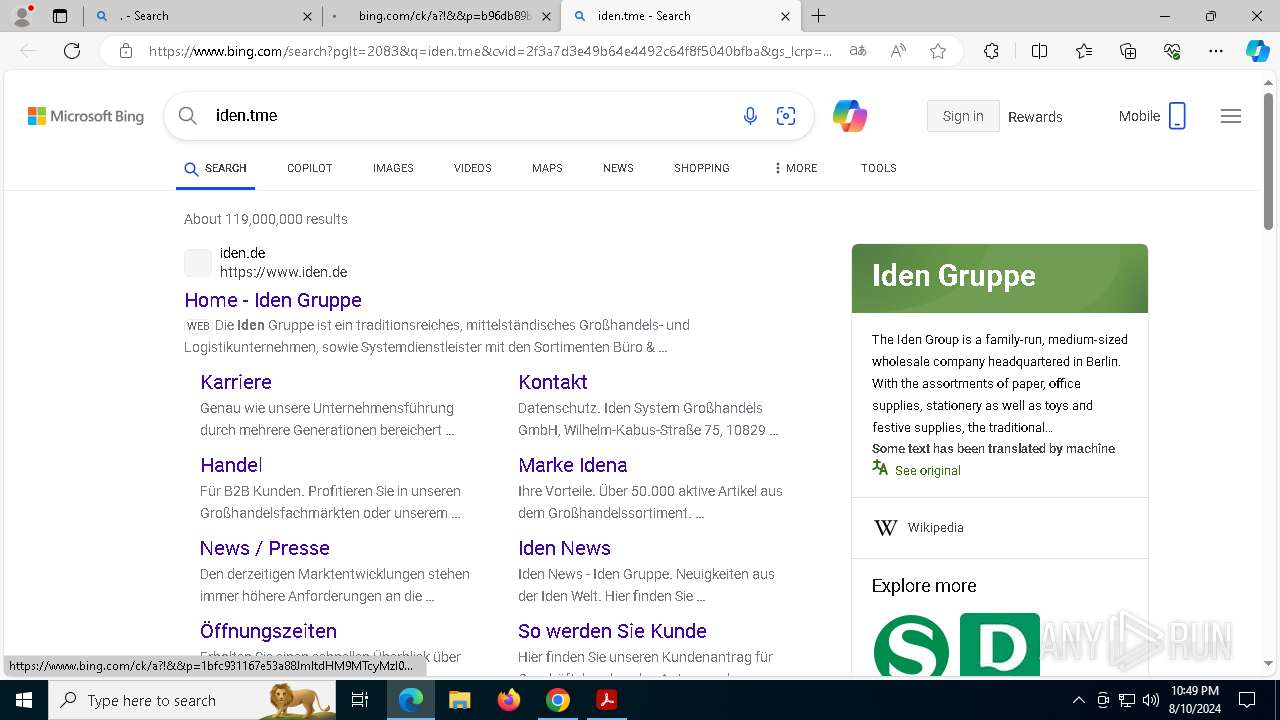
Task: Open the Kontakt sitelink
Action: pos(553,382)
